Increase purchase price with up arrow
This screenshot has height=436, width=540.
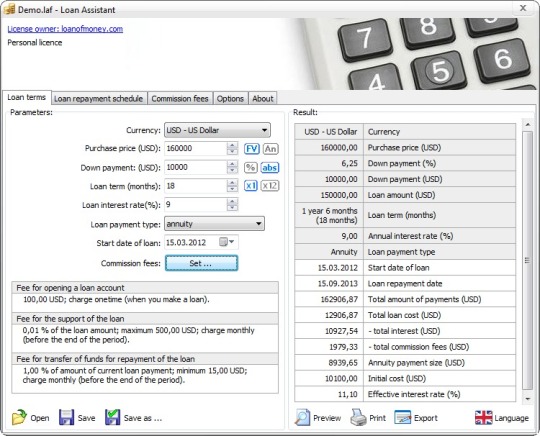(232, 146)
